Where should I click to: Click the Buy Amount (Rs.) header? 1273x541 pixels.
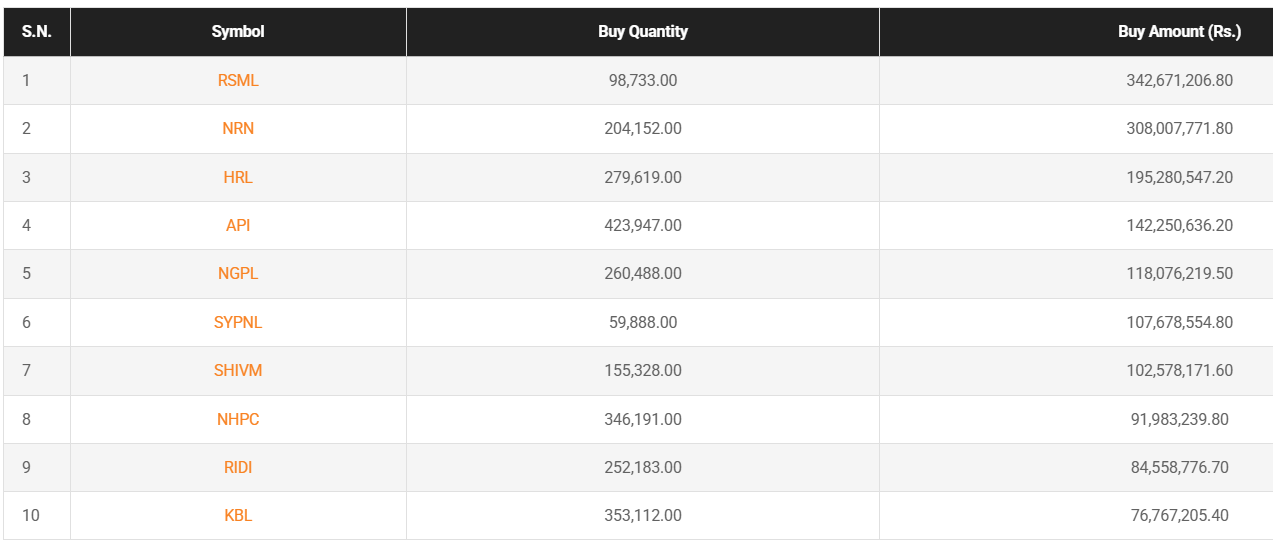pos(1179,32)
